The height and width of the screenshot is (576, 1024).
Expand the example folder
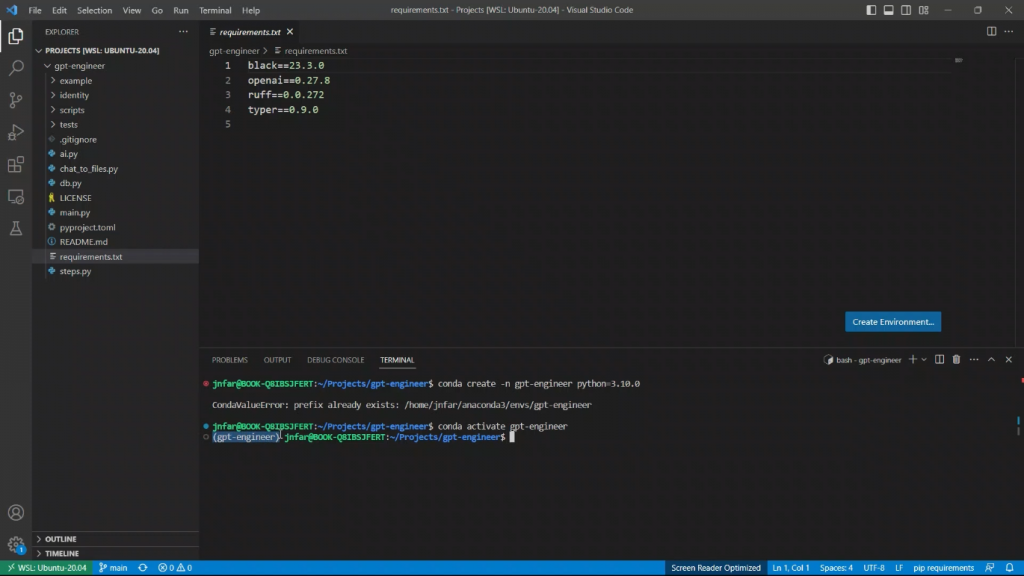pyautogui.click(x=75, y=81)
